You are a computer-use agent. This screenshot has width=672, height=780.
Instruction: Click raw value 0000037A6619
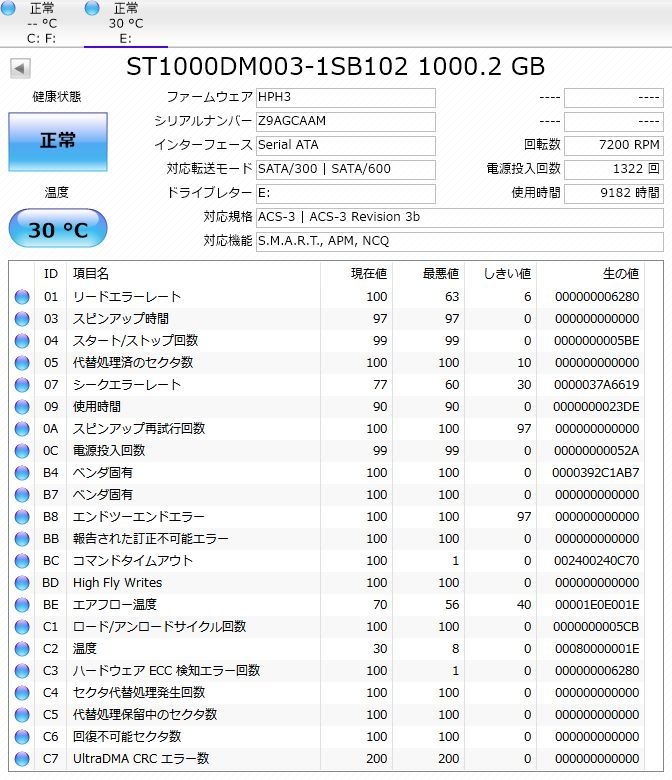click(596, 385)
